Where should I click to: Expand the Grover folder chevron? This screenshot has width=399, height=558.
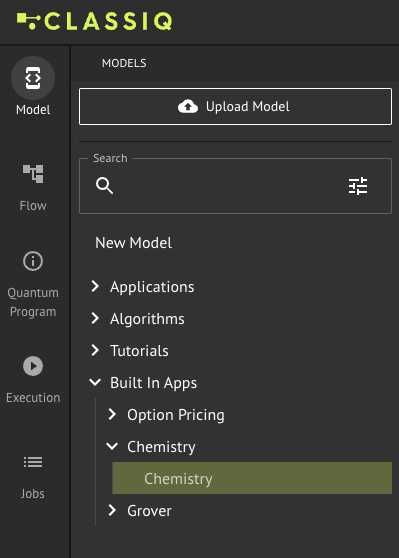(112, 510)
